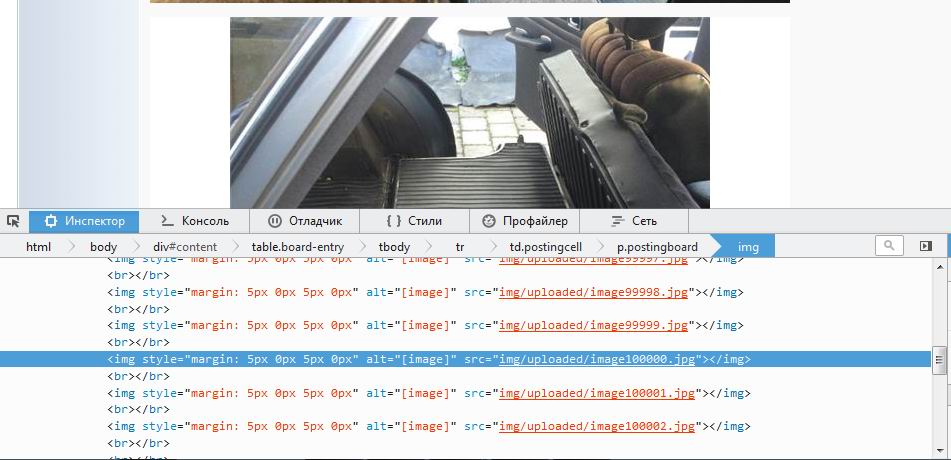Select body breadcrumb element

[103, 247]
